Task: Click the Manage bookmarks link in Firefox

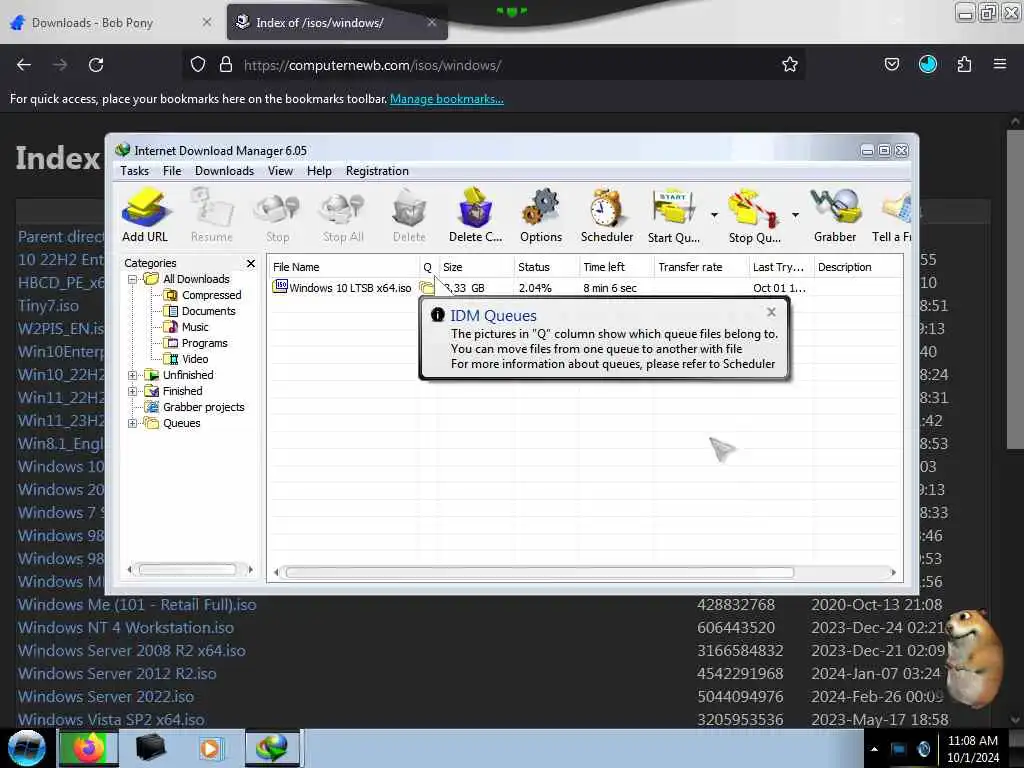Action: pyautogui.click(x=447, y=99)
